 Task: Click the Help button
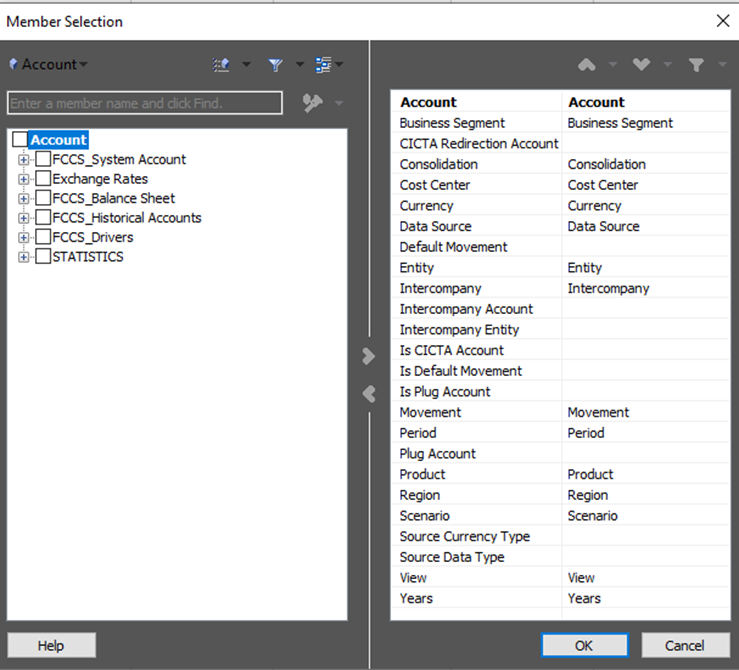click(x=51, y=645)
